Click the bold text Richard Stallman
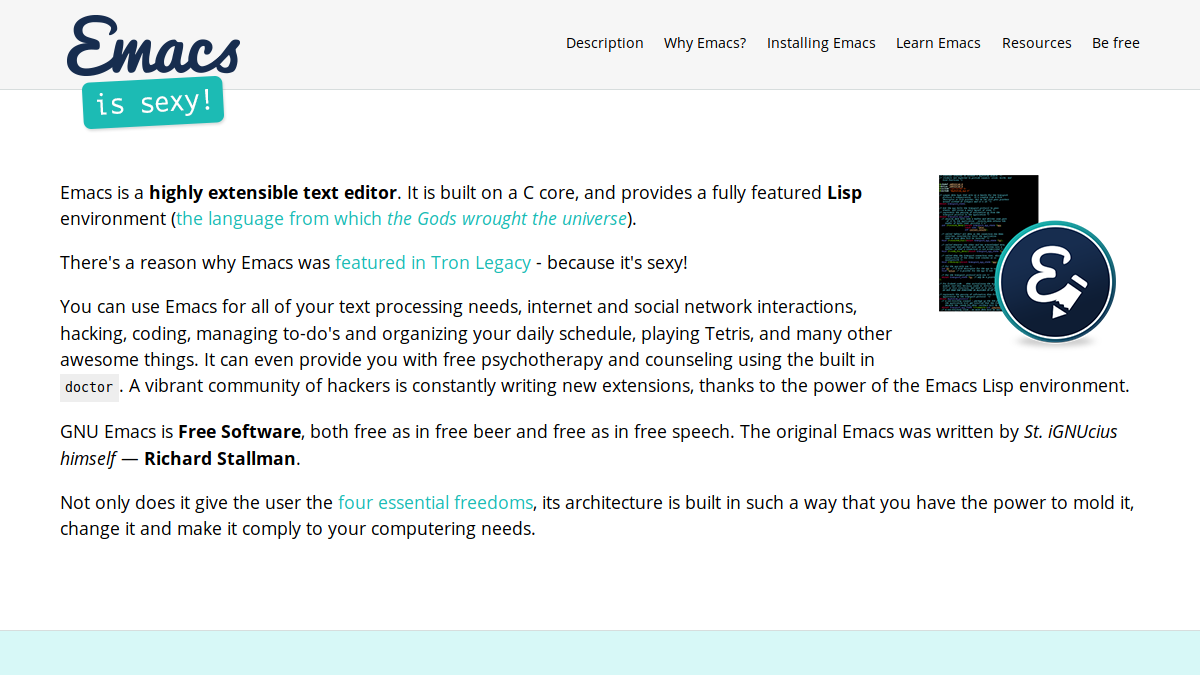The height and width of the screenshot is (675, 1200). coord(220,458)
